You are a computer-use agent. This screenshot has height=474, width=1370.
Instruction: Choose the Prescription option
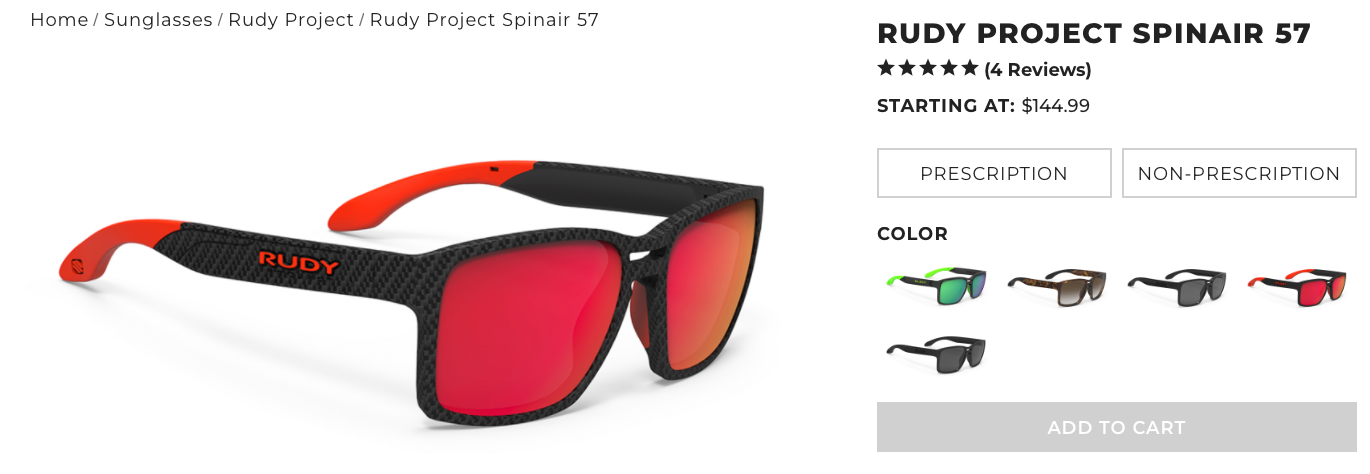tap(994, 173)
